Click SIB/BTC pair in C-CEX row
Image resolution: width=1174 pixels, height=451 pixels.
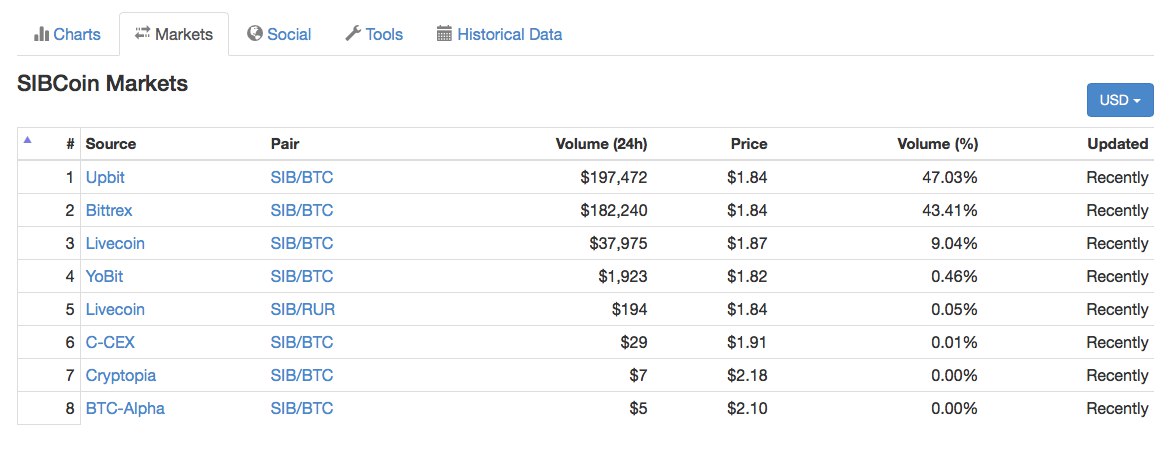click(302, 342)
